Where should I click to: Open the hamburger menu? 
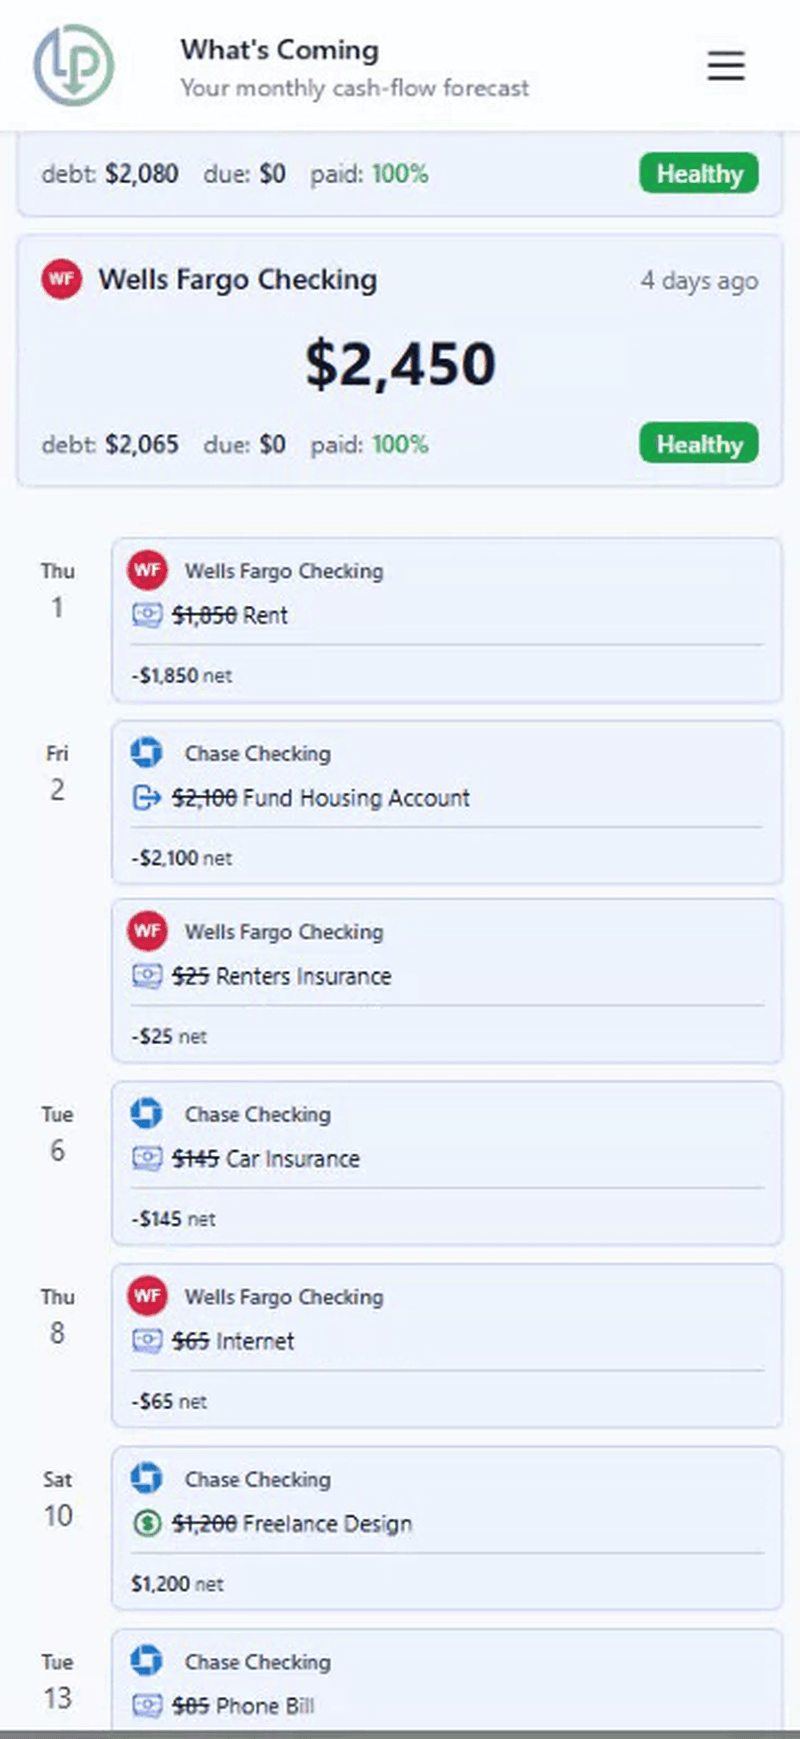click(726, 66)
